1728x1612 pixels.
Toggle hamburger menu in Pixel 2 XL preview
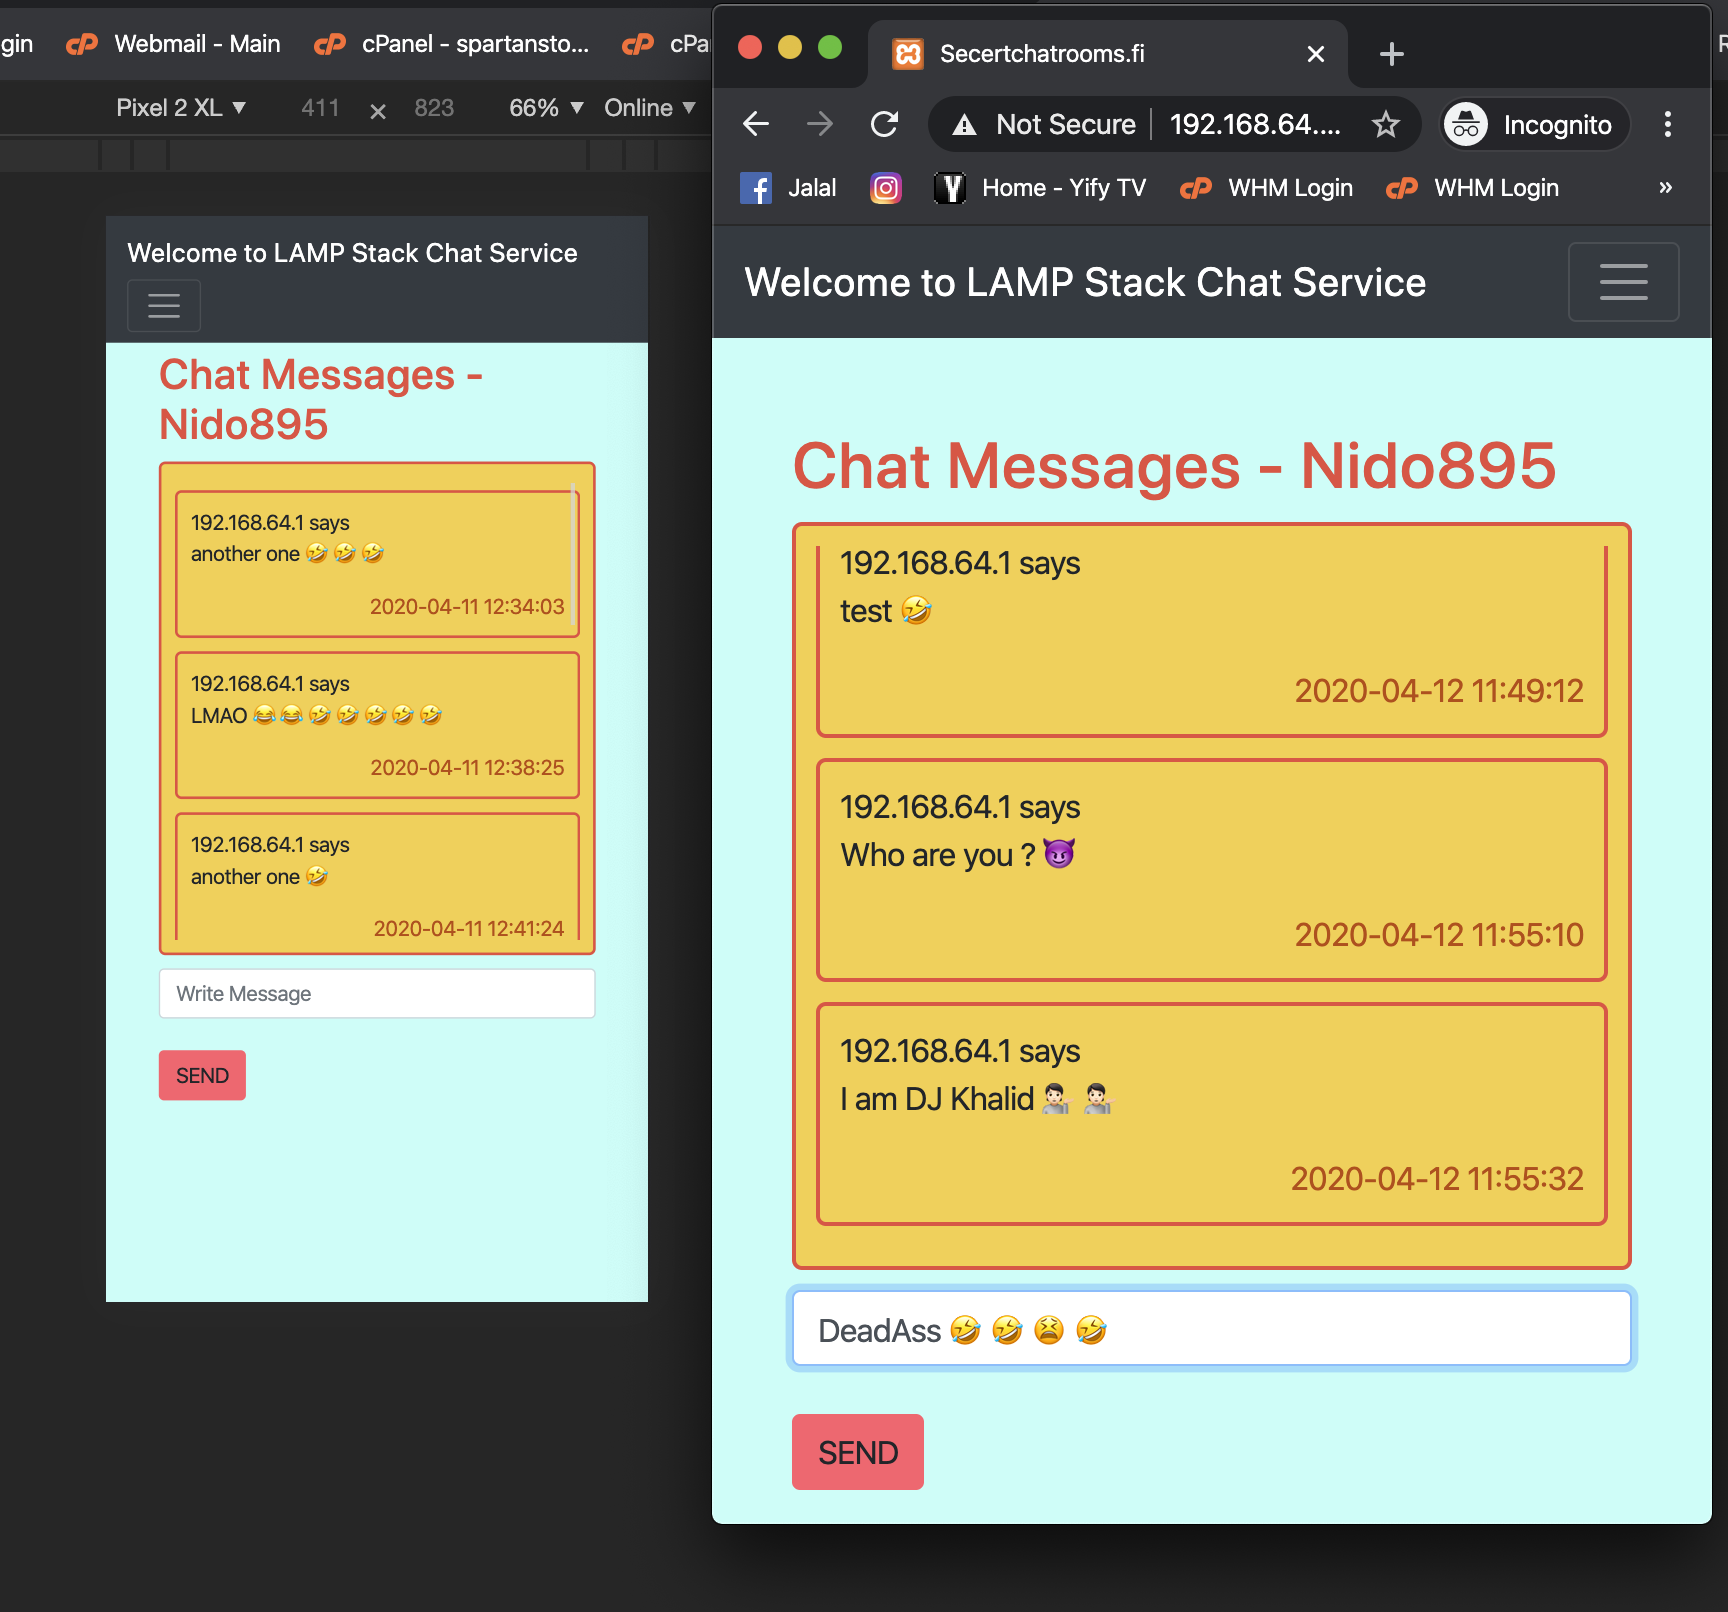click(x=164, y=305)
